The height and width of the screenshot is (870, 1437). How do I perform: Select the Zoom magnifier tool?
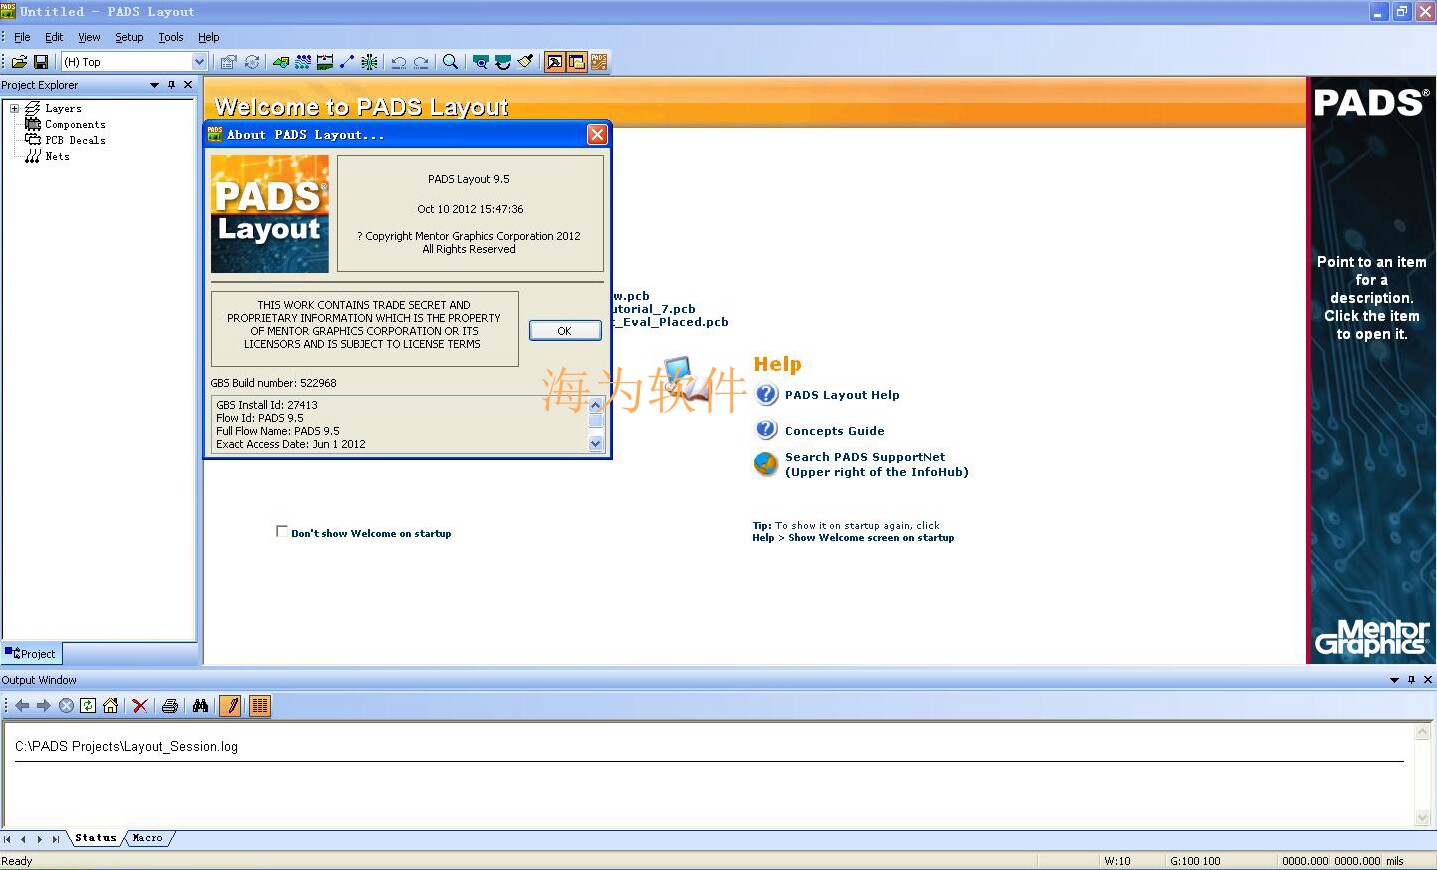(451, 62)
